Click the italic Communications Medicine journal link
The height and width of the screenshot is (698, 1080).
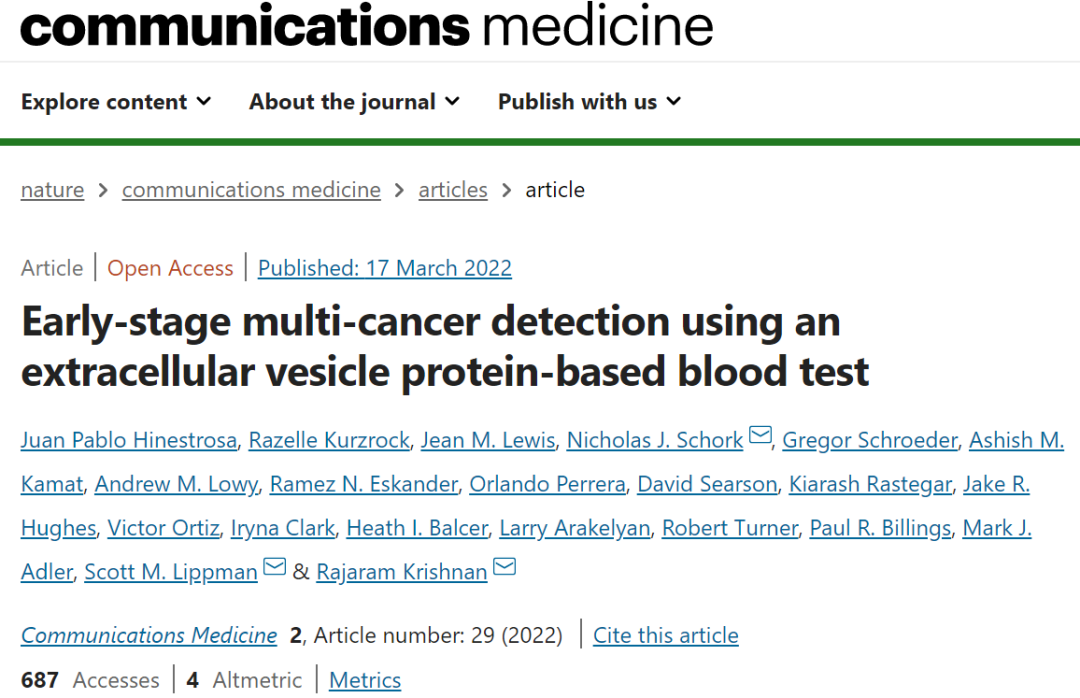tap(149, 635)
